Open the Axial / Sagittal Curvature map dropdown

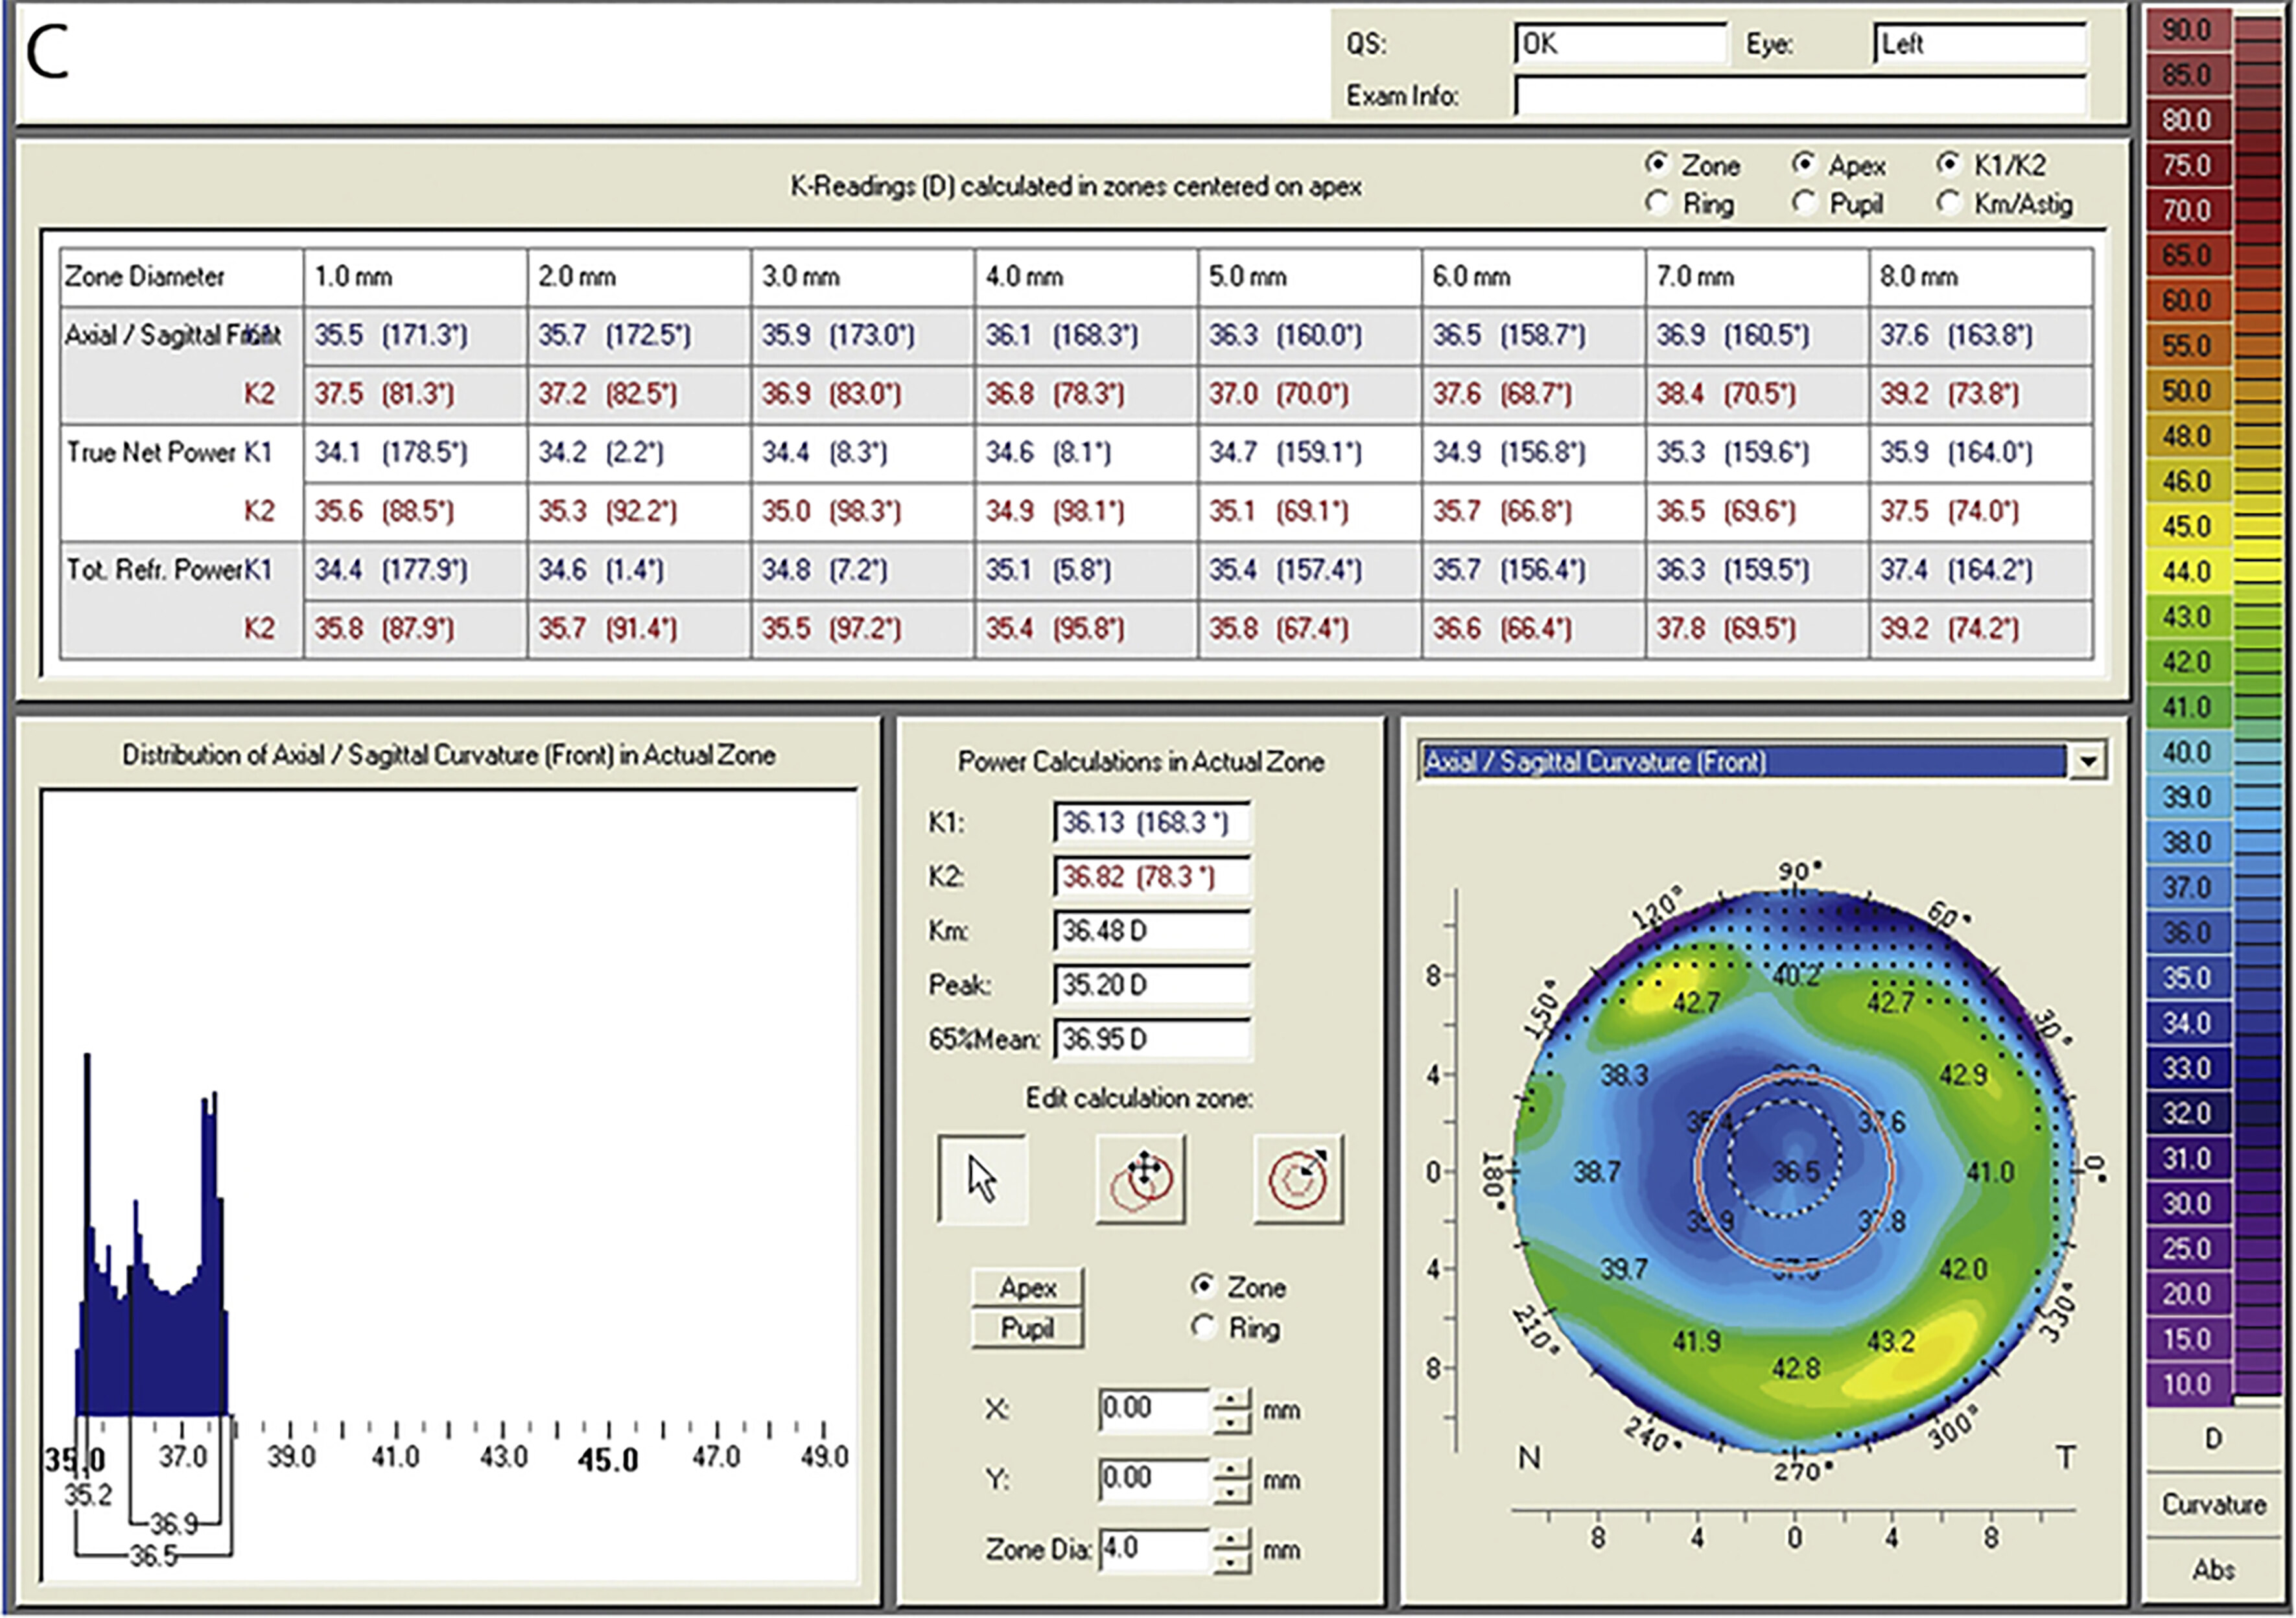coord(2088,761)
